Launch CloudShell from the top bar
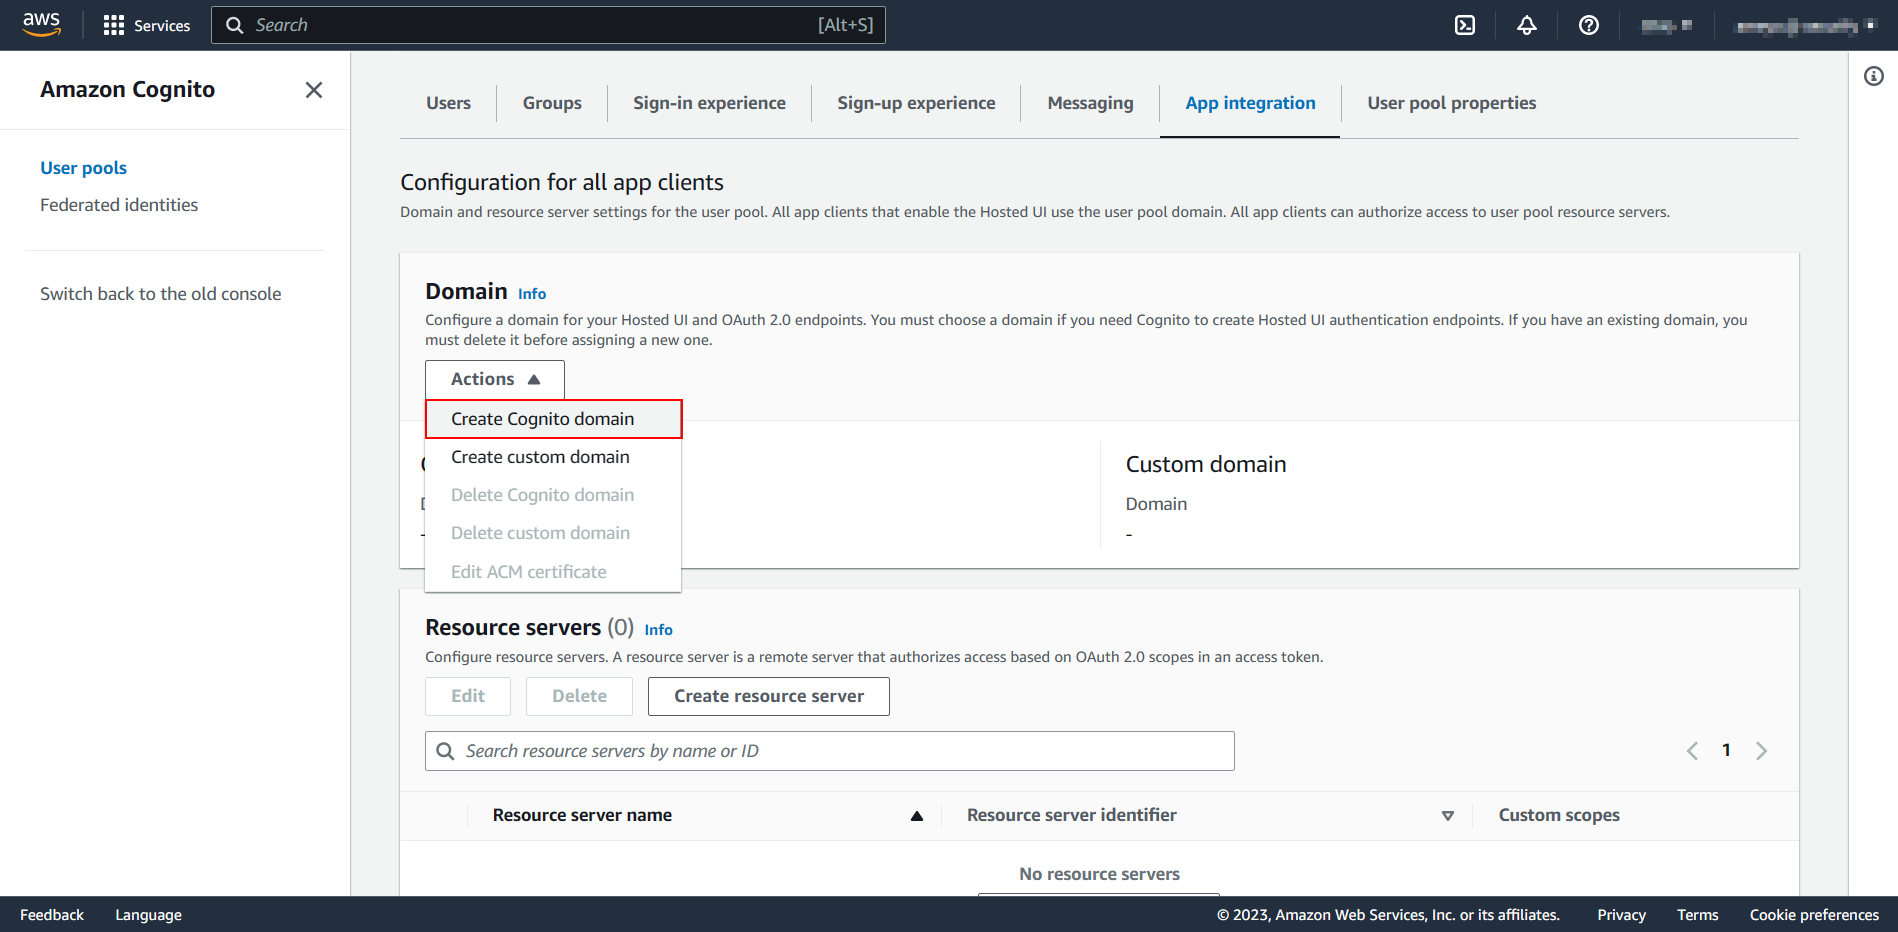Image resolution: width=1898 pixels, height=932 pixels. 1465,25
